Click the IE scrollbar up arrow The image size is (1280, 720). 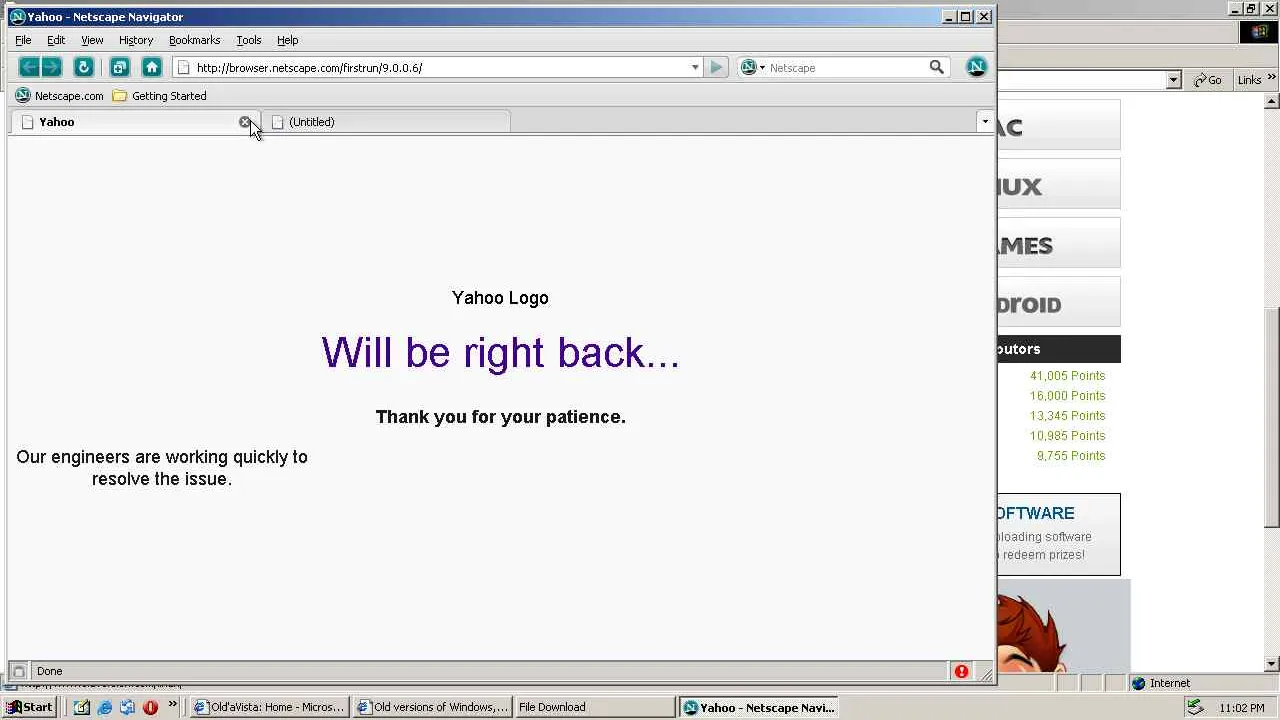1272,101
